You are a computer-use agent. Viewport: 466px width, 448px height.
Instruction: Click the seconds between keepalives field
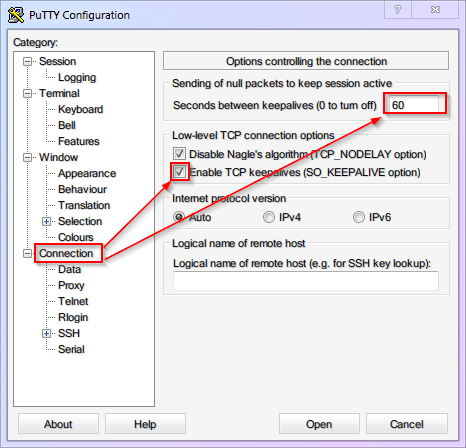(x=414, y=105)
